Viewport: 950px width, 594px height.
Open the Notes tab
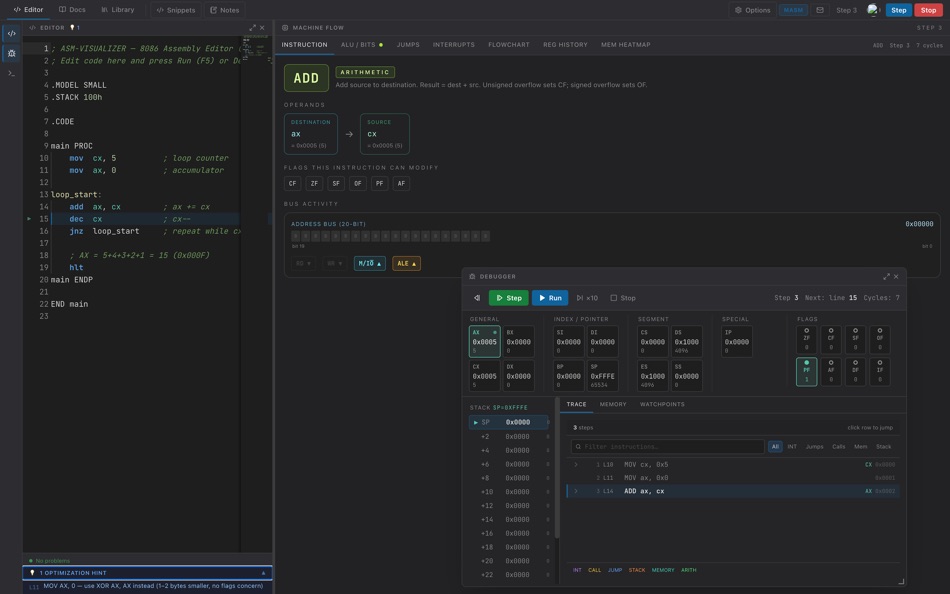click(225, 10)
